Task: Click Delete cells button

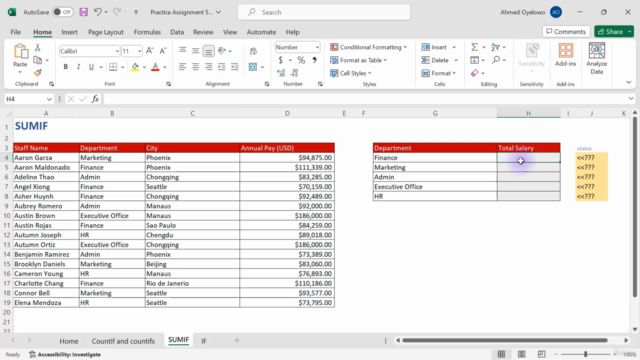Action: [435, 60]
